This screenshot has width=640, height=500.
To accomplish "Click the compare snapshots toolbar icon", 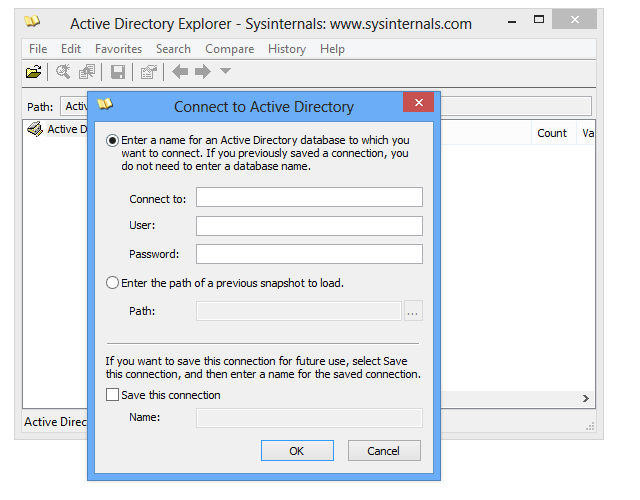I will click(87, 72).
